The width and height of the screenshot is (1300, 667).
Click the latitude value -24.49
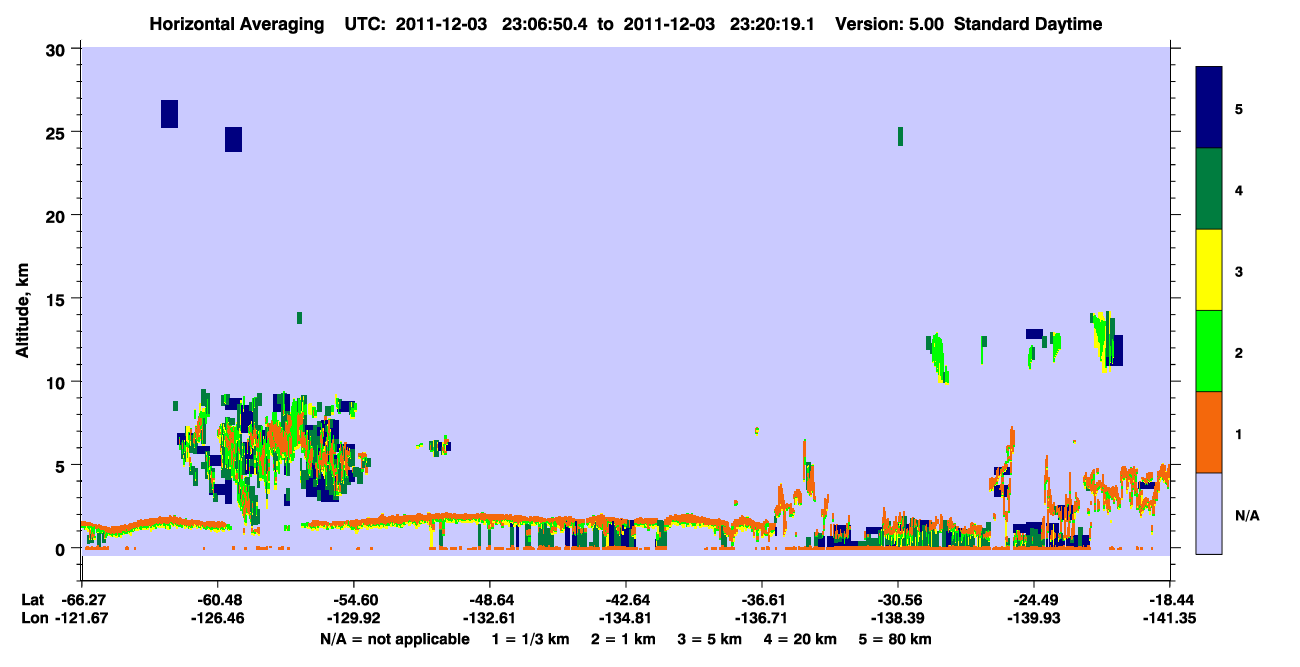[x=1035, y=599]
